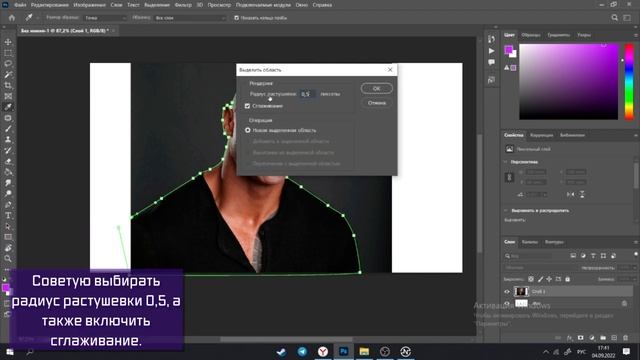640x360 pixels.
Task: Click OK in the selection dialog
Action: [x=376, y=88]
